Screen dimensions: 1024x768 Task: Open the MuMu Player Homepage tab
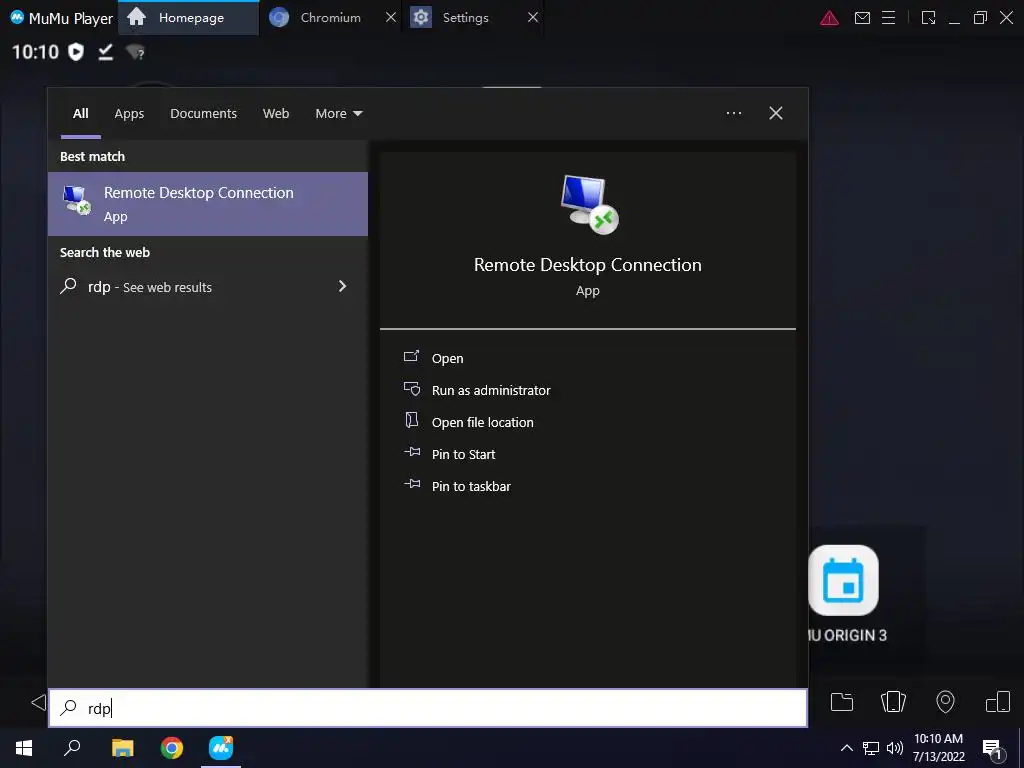pyautogui.click(x=189, y=18)
